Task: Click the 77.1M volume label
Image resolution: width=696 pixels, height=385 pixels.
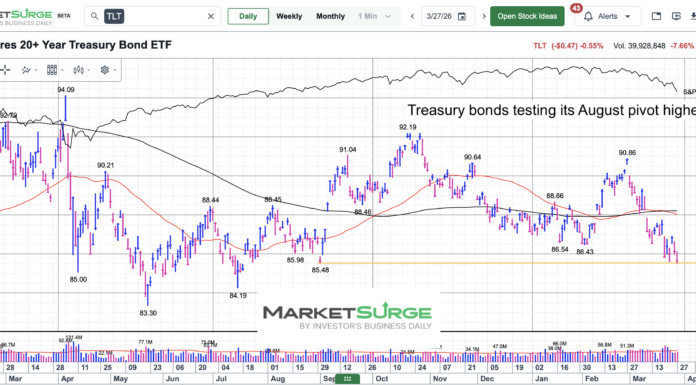Action: pyautogui.click(x=145, y=342)
